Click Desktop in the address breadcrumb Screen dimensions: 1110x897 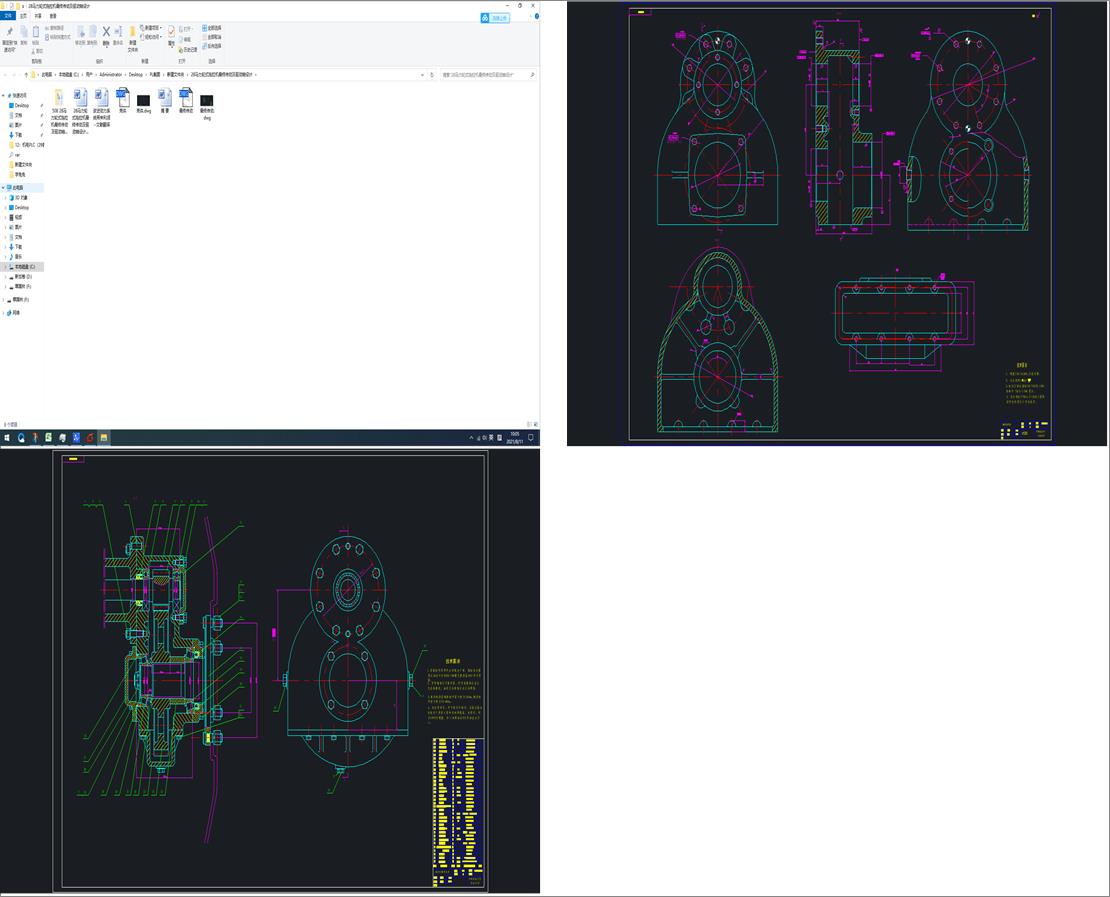136,75
